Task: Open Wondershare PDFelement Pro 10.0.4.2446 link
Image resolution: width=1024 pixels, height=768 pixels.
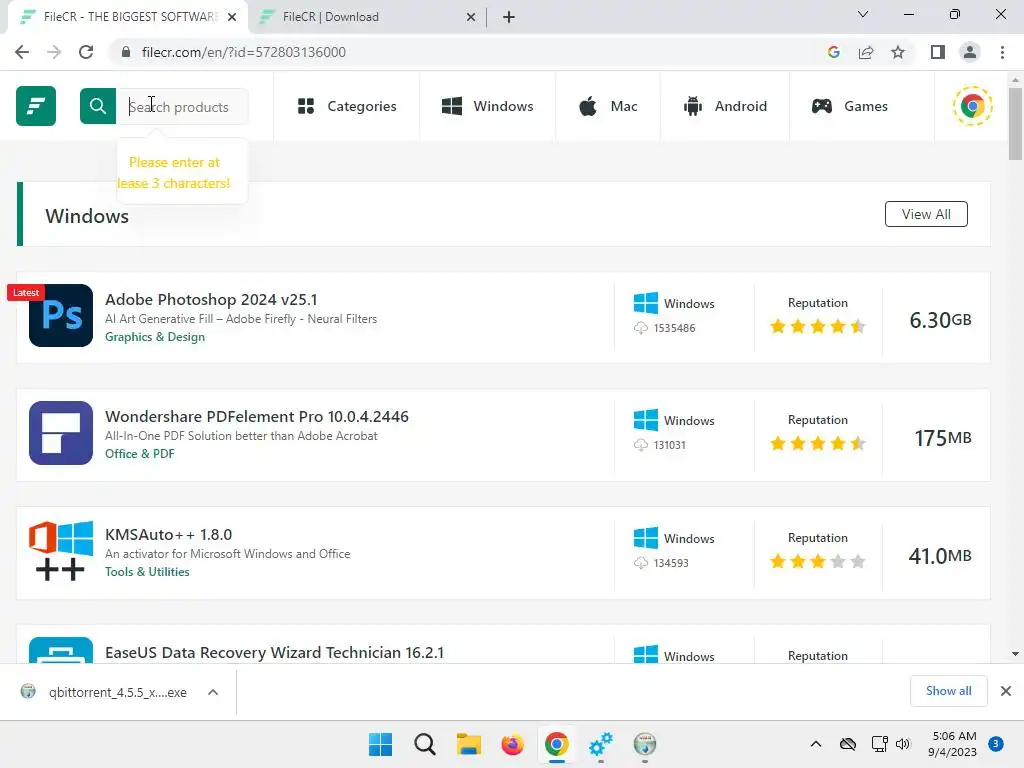Action: click(257, 417)
